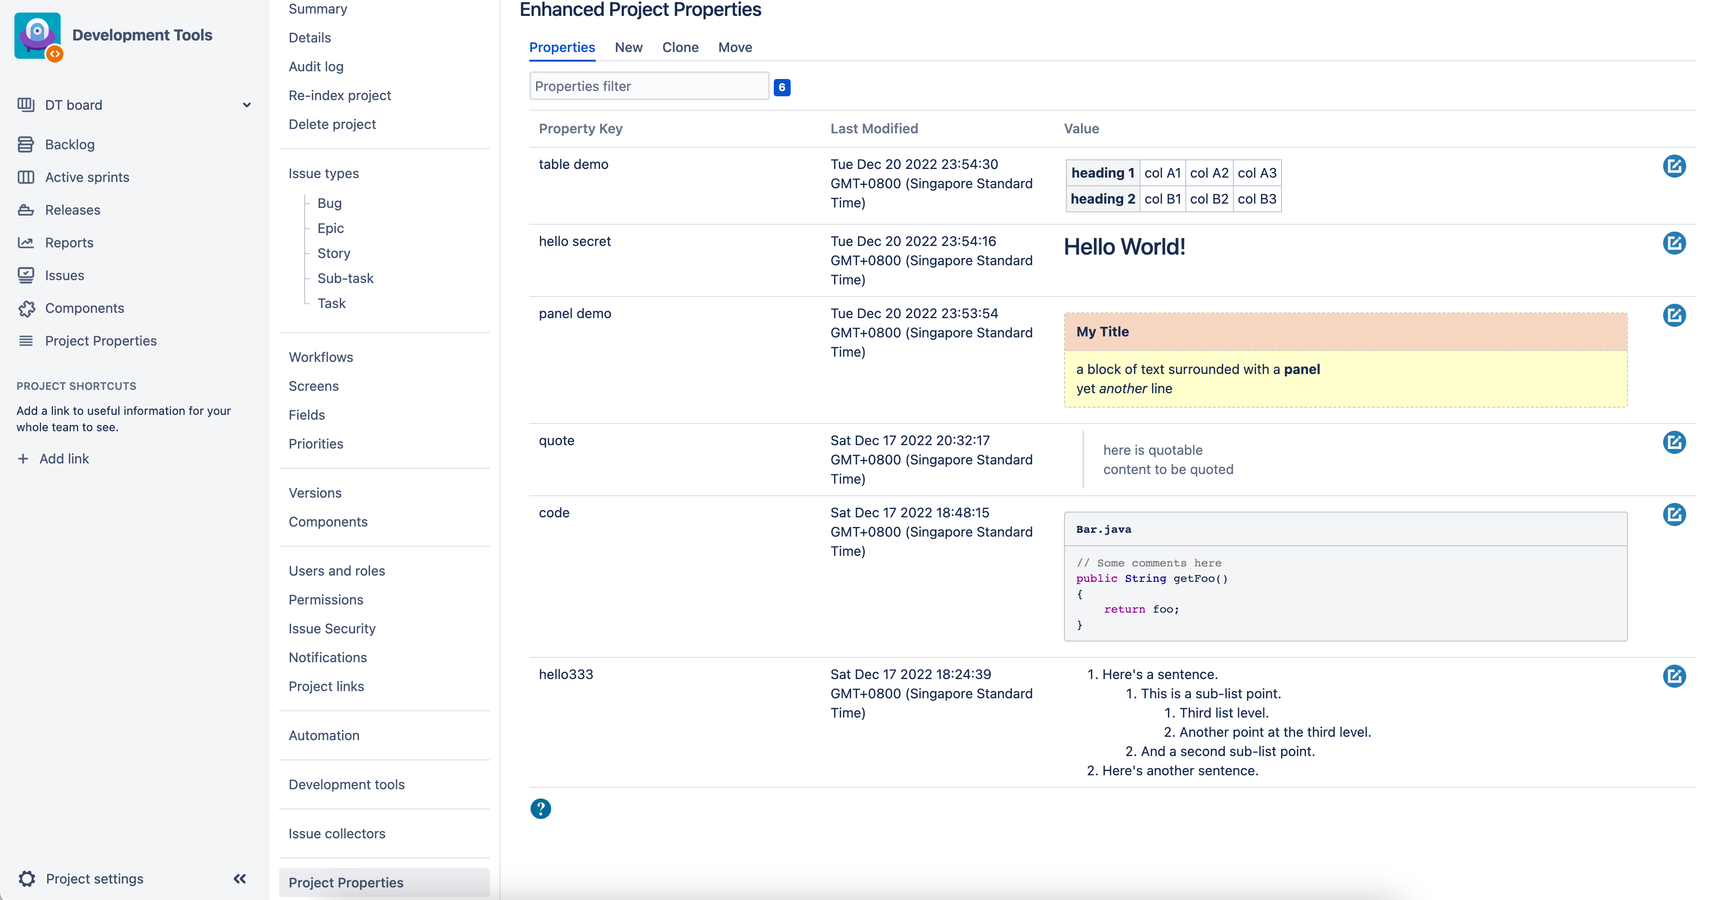1717x900 pixels.
Task: Open the Details settings page
Action: [x=310, y=38]
